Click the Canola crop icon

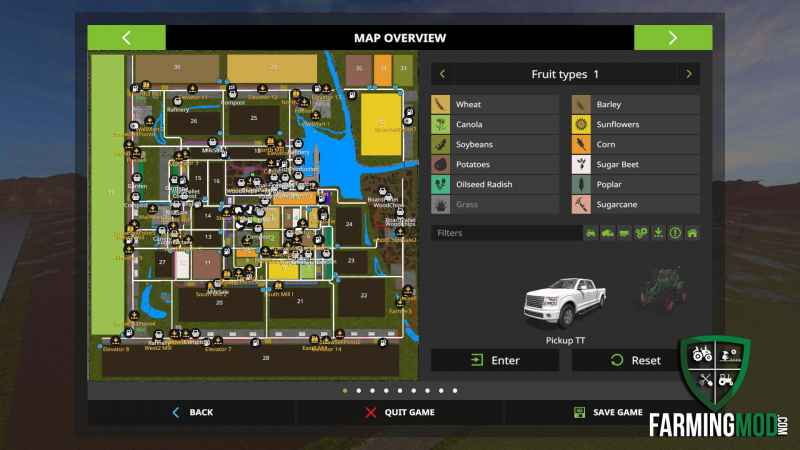click(x=441, y=124)
